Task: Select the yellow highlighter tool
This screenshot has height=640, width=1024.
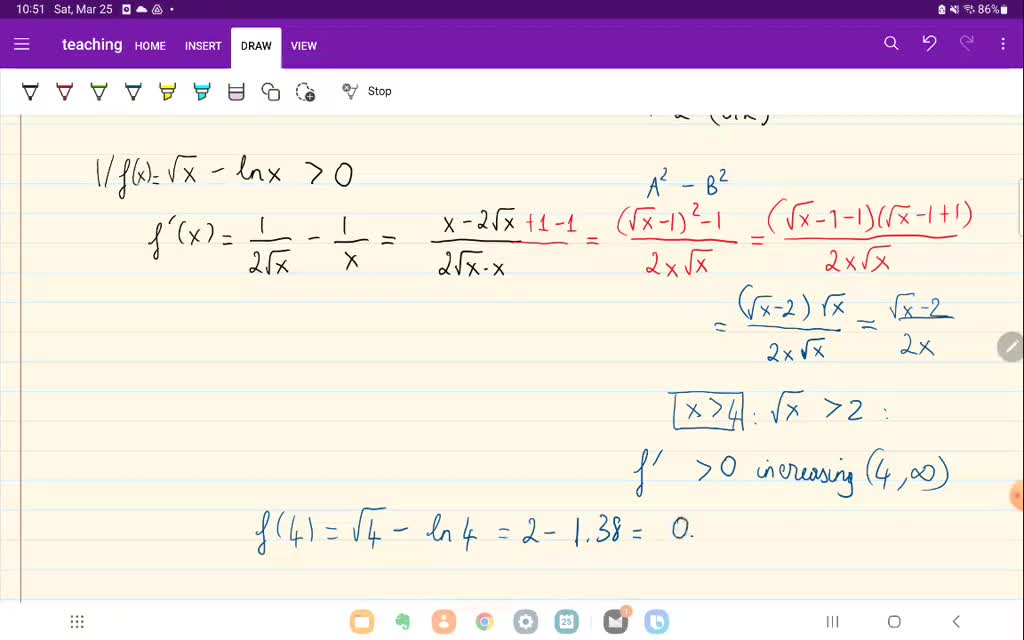Action: [x=167, y=91]
